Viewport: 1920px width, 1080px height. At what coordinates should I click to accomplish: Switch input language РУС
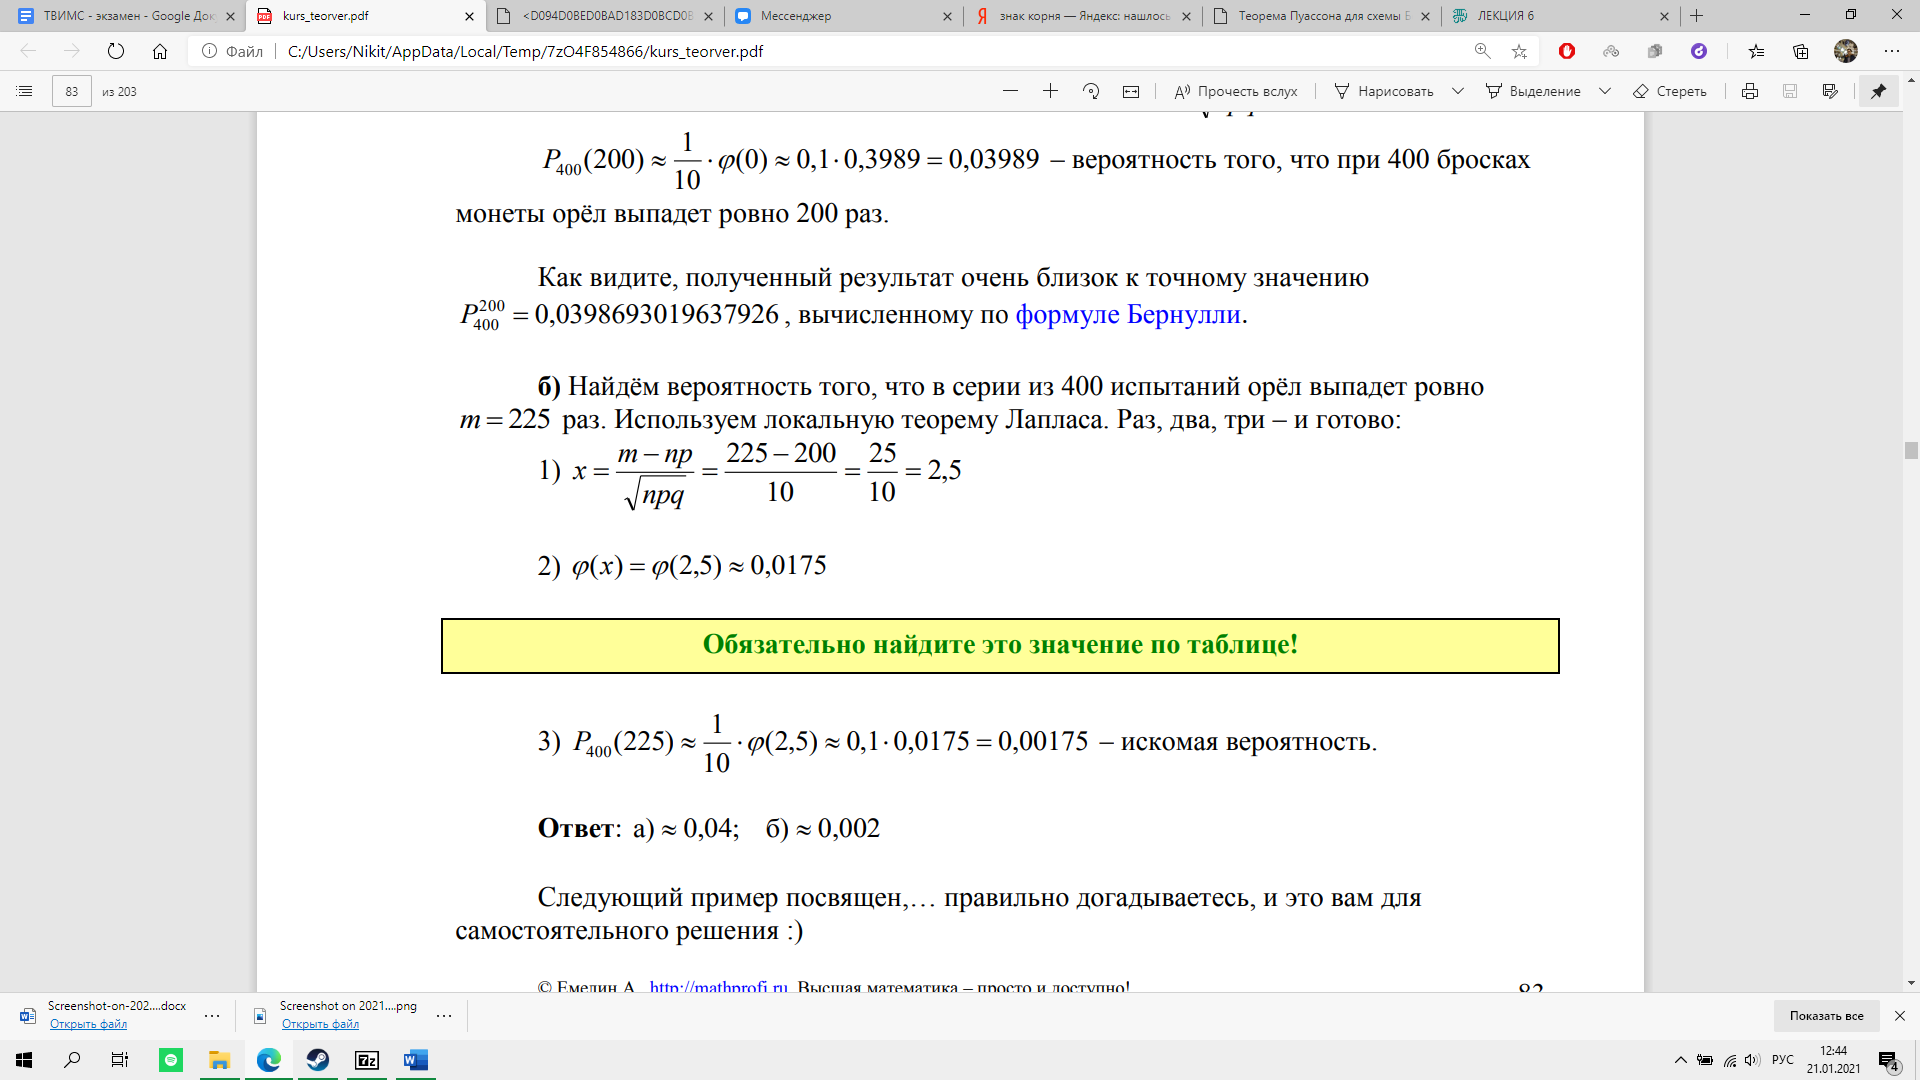[x=1783, y=1060]
